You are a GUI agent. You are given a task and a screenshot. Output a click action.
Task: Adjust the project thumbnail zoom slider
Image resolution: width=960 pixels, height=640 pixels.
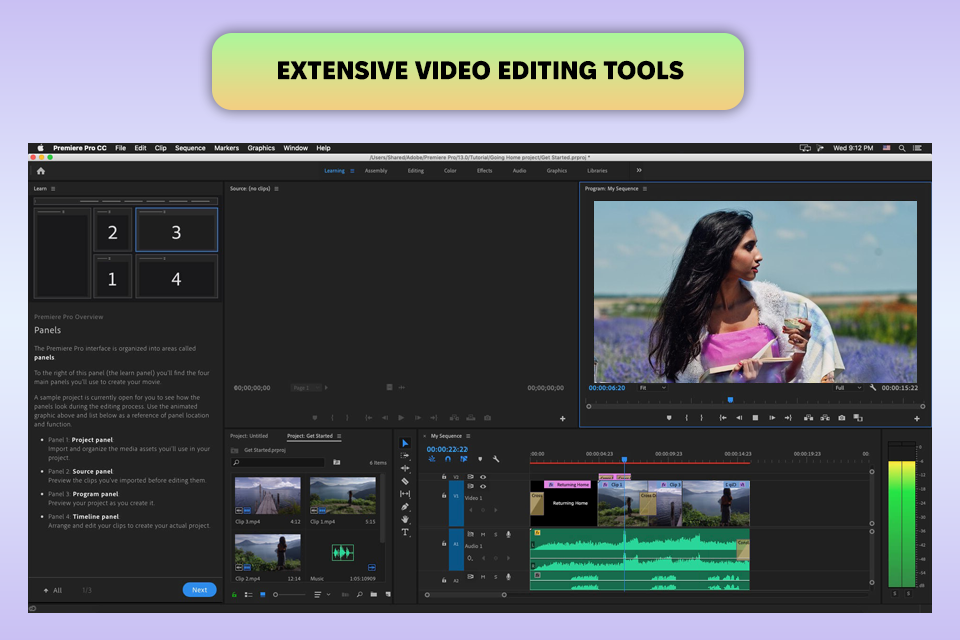point(289,595)
